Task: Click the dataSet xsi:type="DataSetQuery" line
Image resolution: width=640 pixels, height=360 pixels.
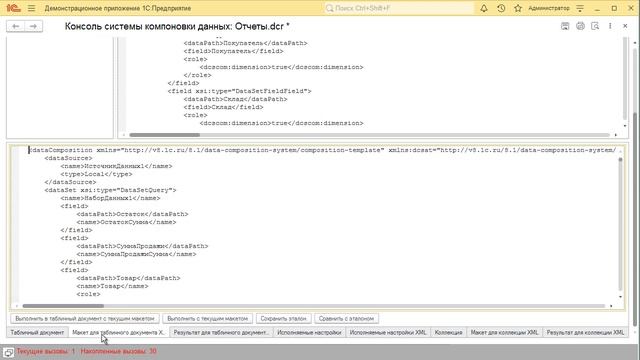Action: [110, 190]
